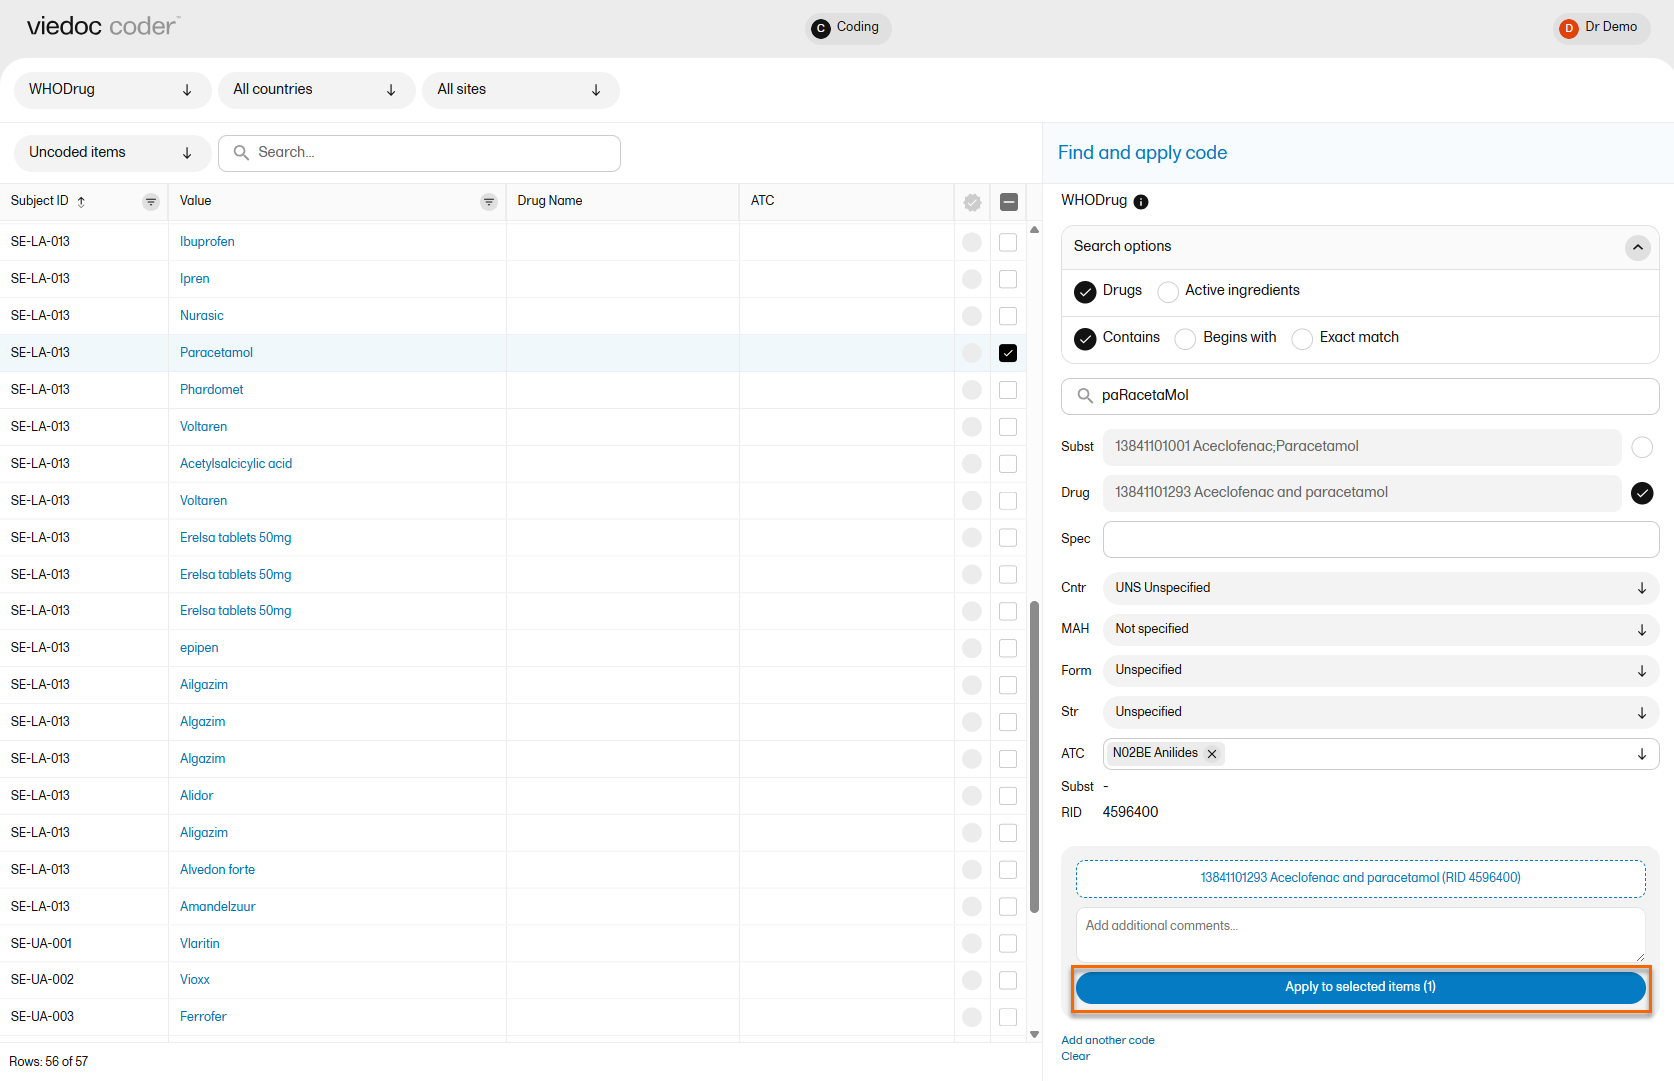This screenshot has width=1674, height=1081.
Task: Open the All countries dropdown
Action: [x=316, y=90]
